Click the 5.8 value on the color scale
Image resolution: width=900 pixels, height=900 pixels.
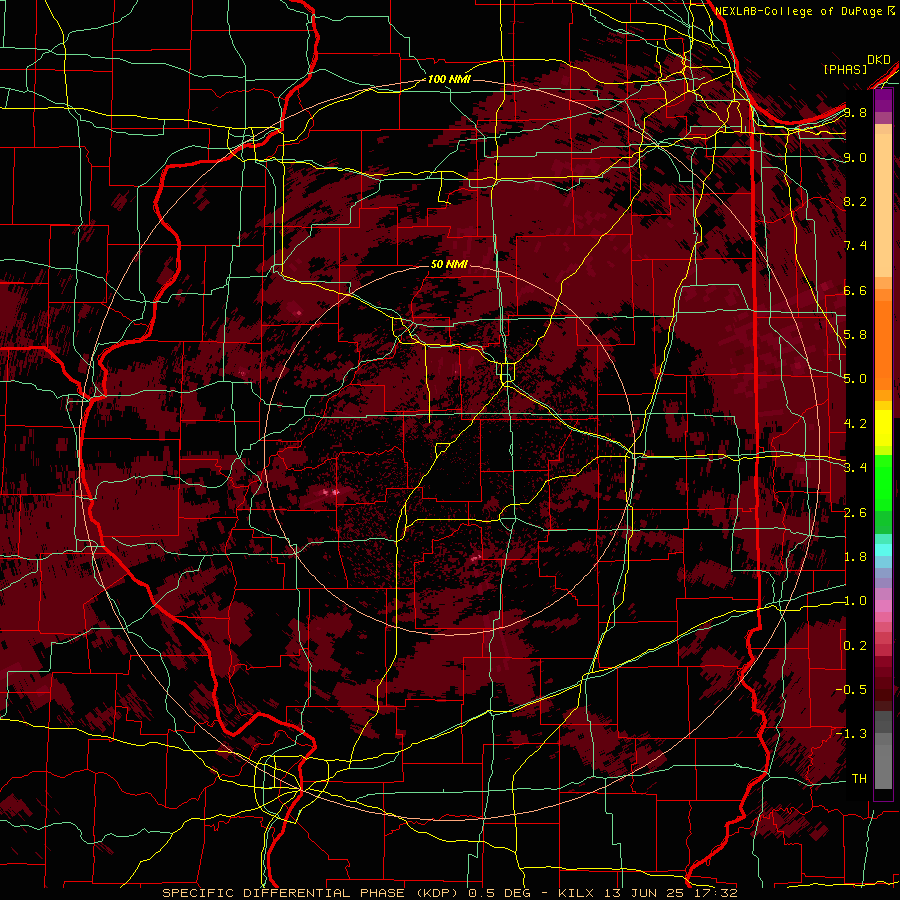(x=855, y=335)
